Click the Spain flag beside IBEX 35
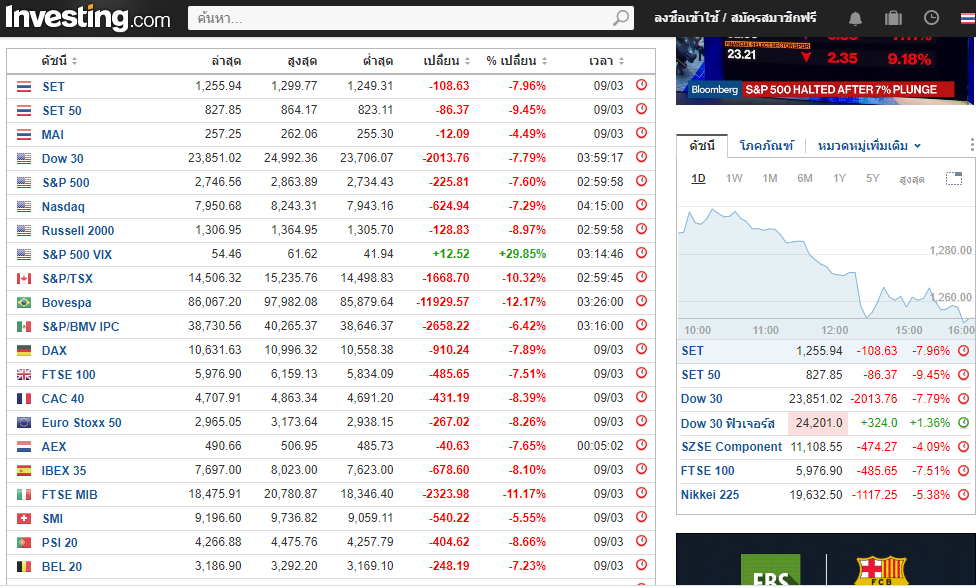This screenshot has height=588, width=976. click(24, 470)
